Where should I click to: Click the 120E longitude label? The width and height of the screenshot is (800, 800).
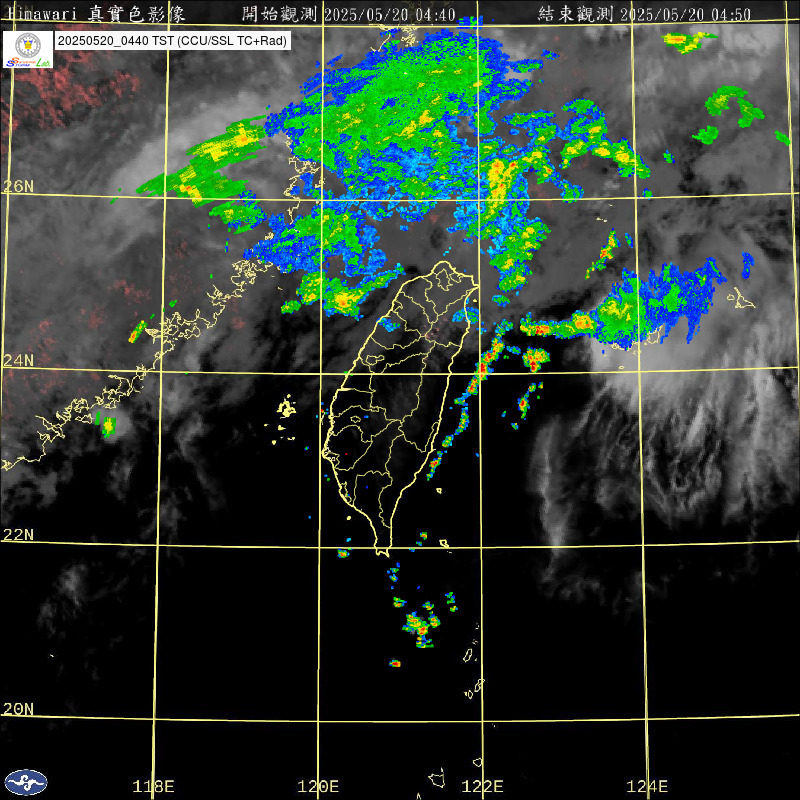318,786
